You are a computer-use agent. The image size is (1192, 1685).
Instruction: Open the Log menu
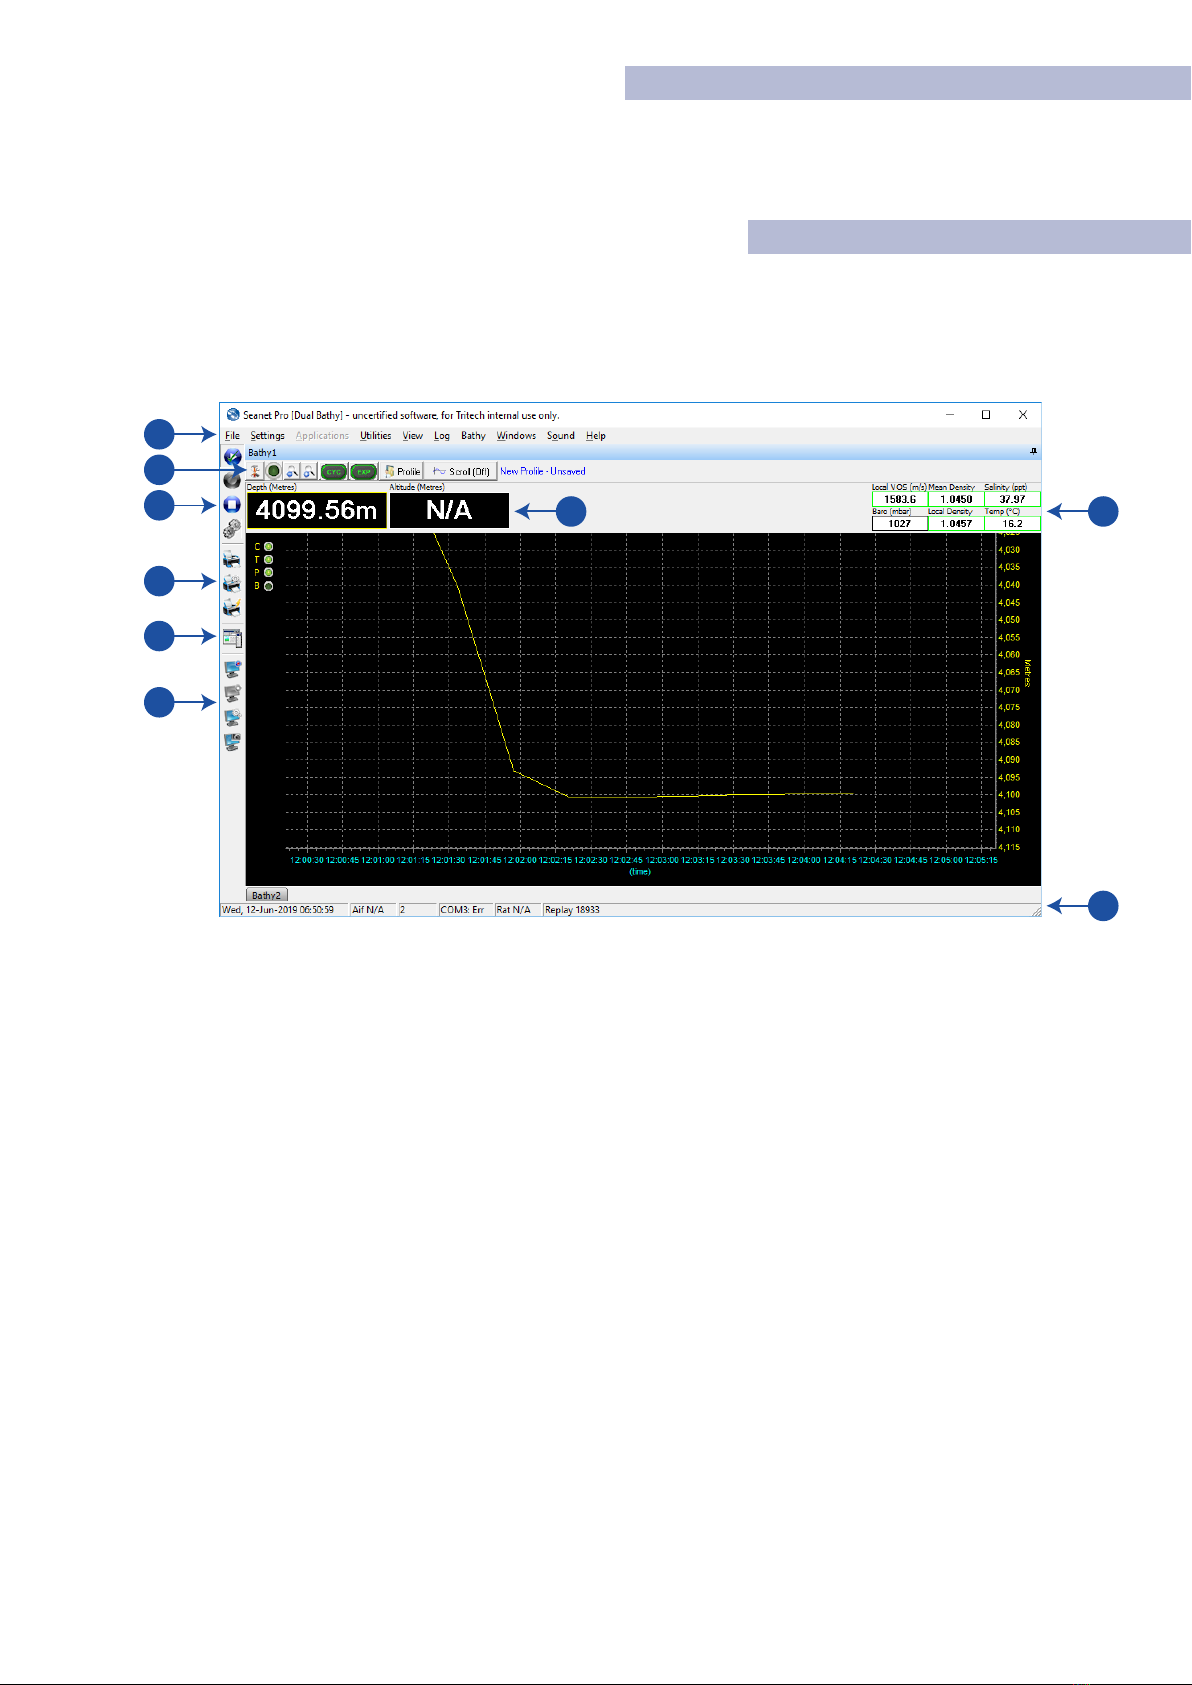coord(442,436)
